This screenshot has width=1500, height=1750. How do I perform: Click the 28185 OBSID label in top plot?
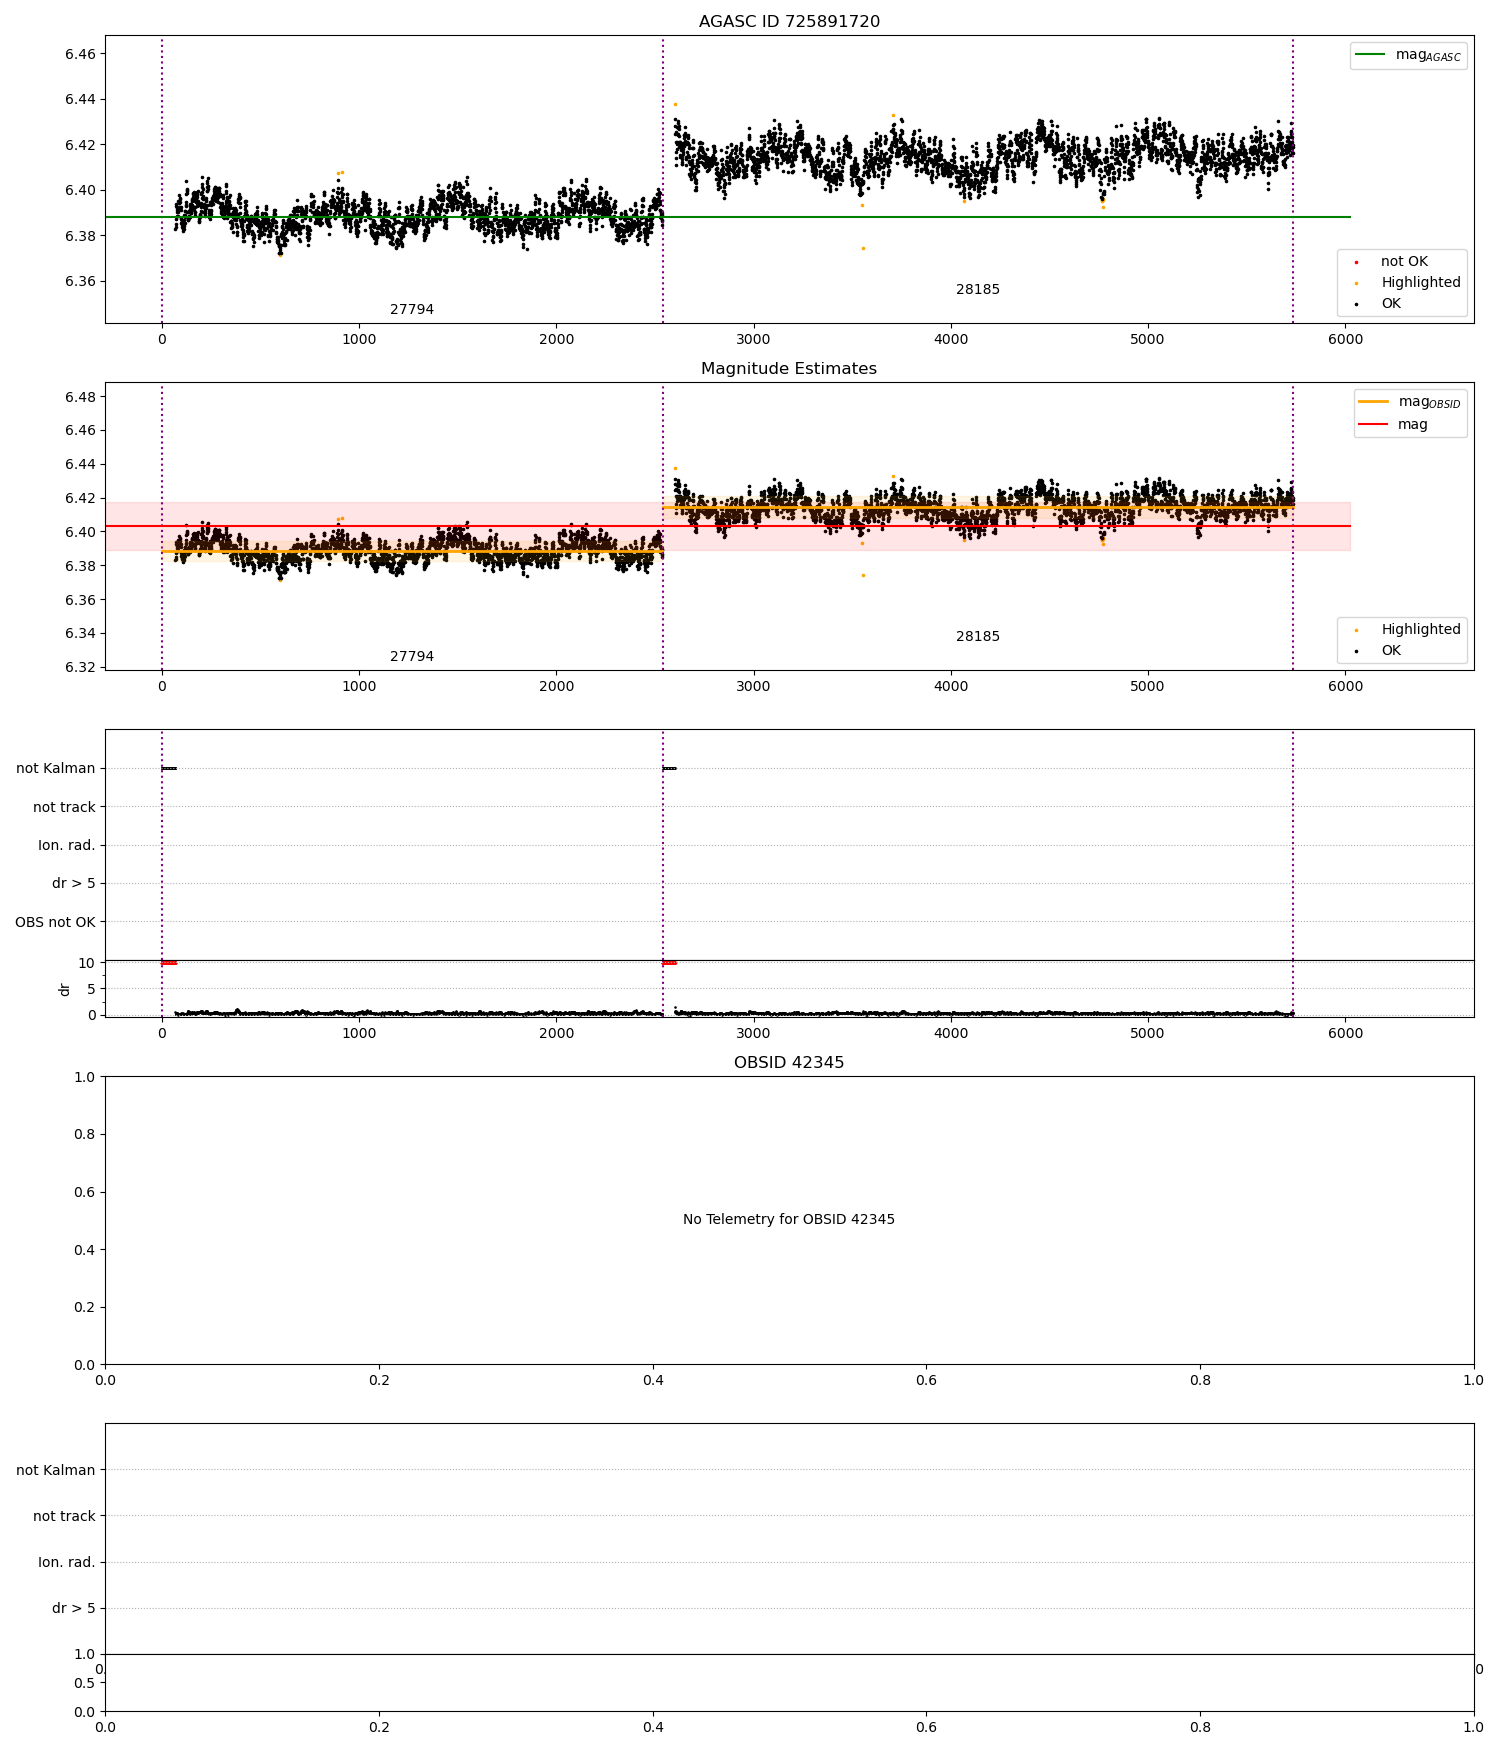(x=978, y=290)
